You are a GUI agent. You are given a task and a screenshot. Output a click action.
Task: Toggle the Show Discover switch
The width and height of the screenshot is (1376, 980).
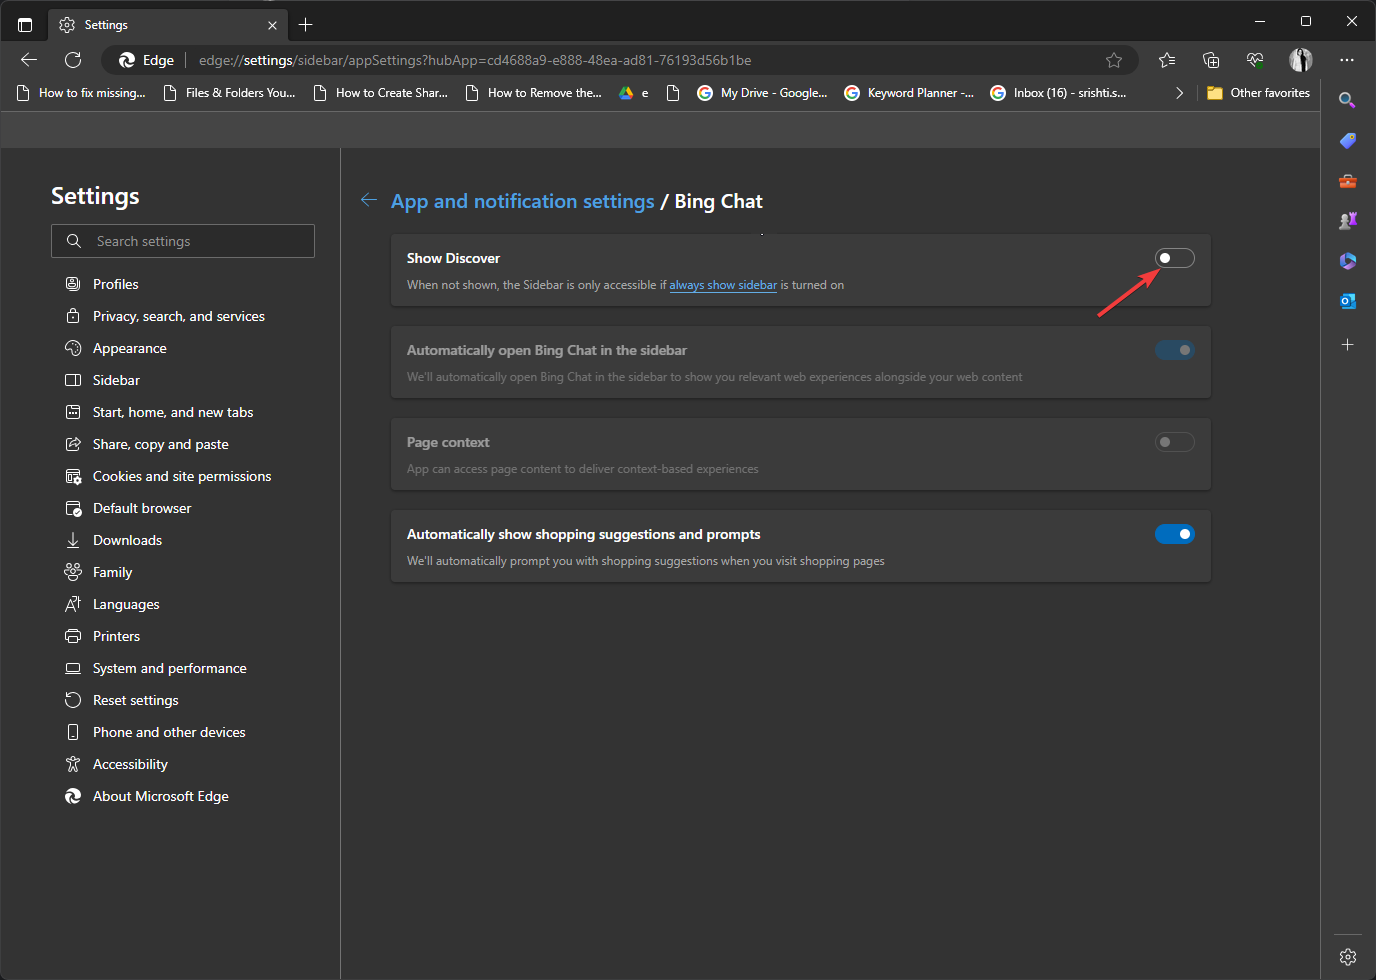[1175, 257]
